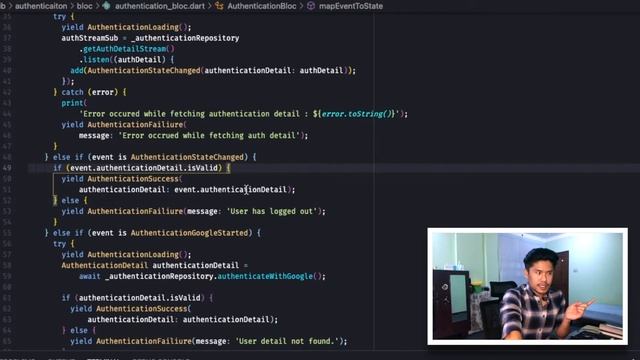
Task: Click 'AuthenticationStateChanged' inside the add call
Action: click(144, 71)
